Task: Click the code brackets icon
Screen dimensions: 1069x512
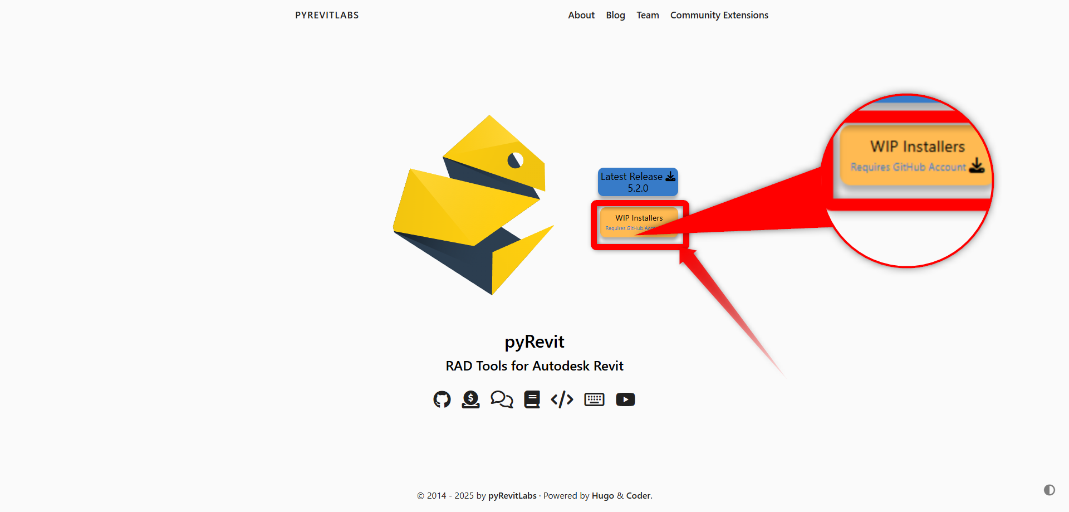Action: [562, 400]
